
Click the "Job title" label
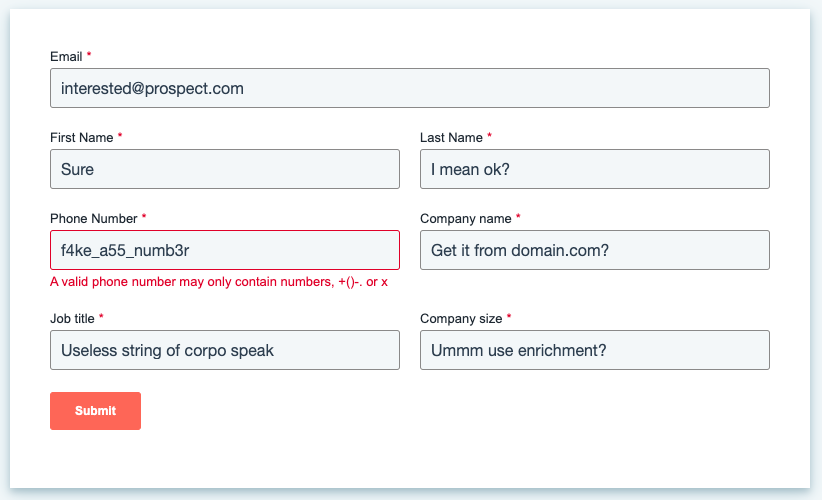point(72,319)
